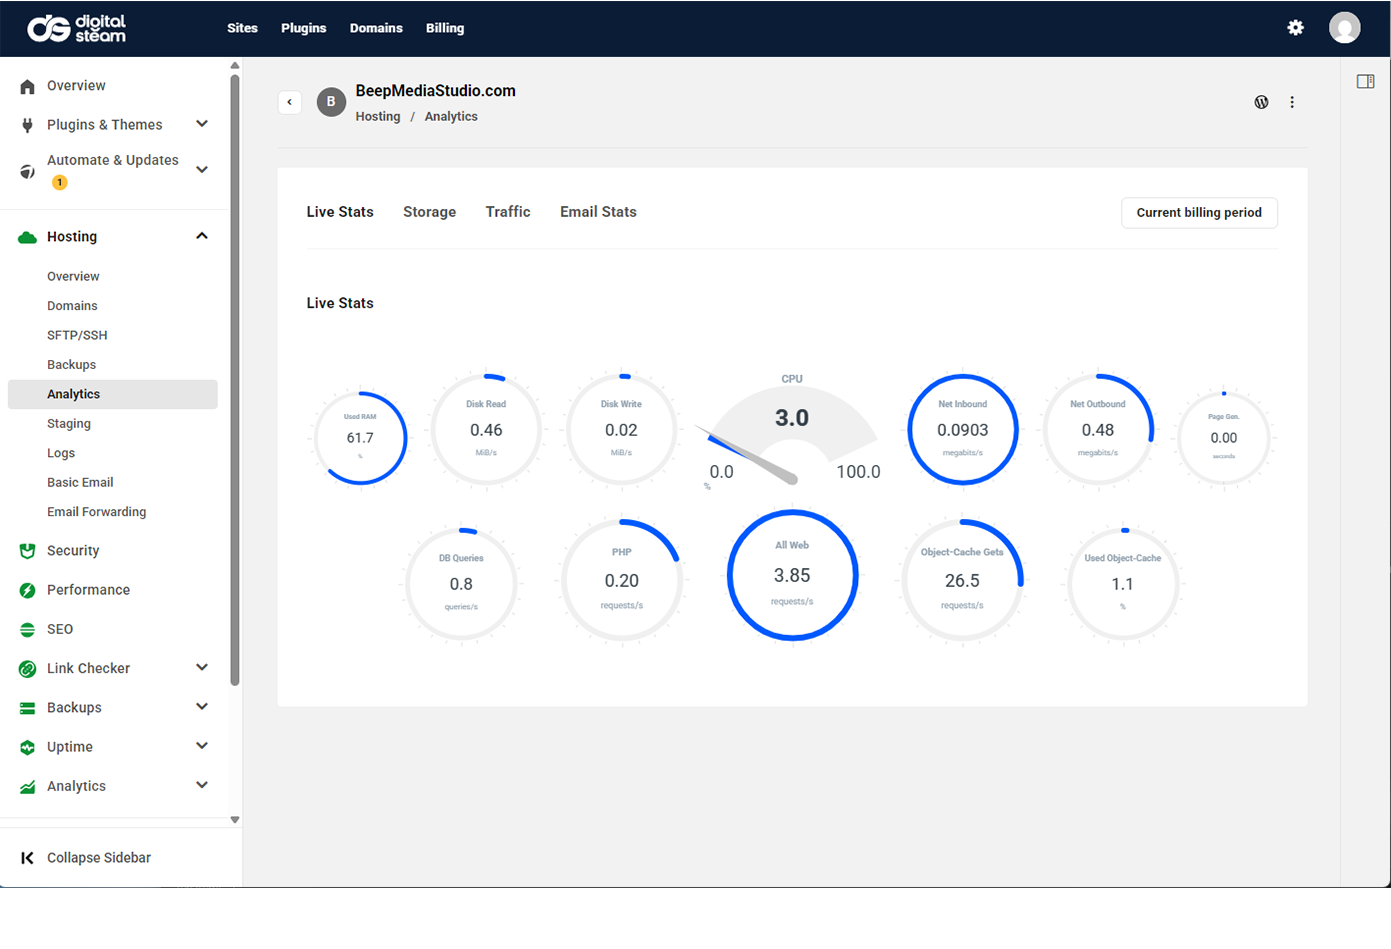Switch to the Traffic tab

(x=507, y=212)
